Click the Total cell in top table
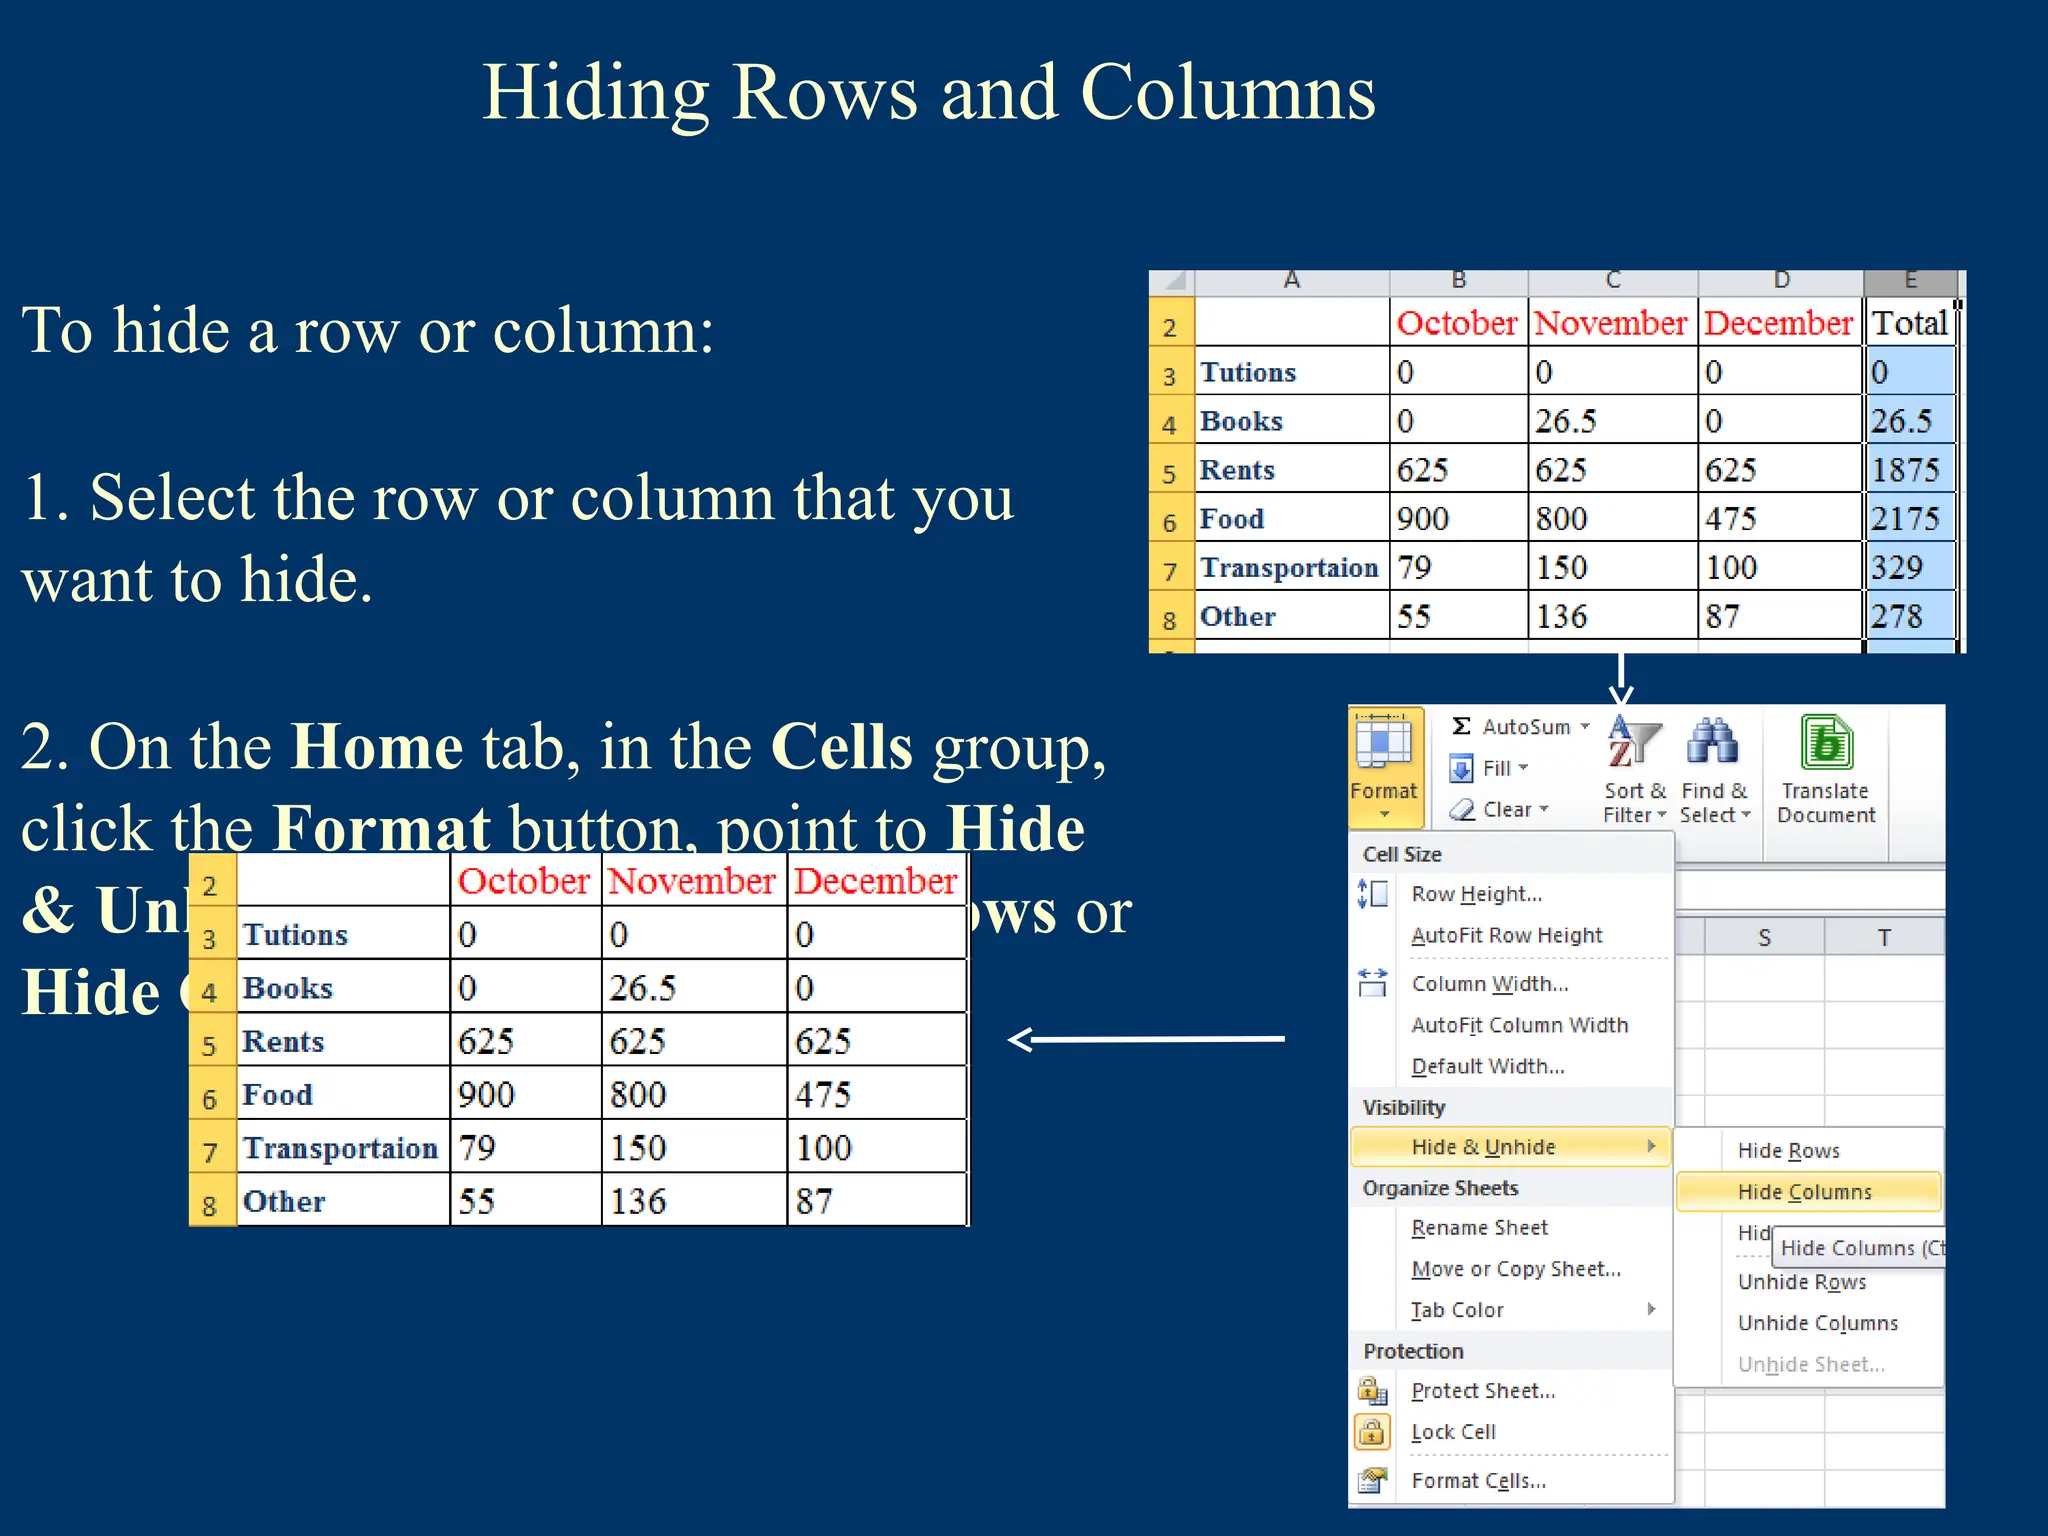Viewport: 2048px width, 1536px height. tap(1910, 322)
